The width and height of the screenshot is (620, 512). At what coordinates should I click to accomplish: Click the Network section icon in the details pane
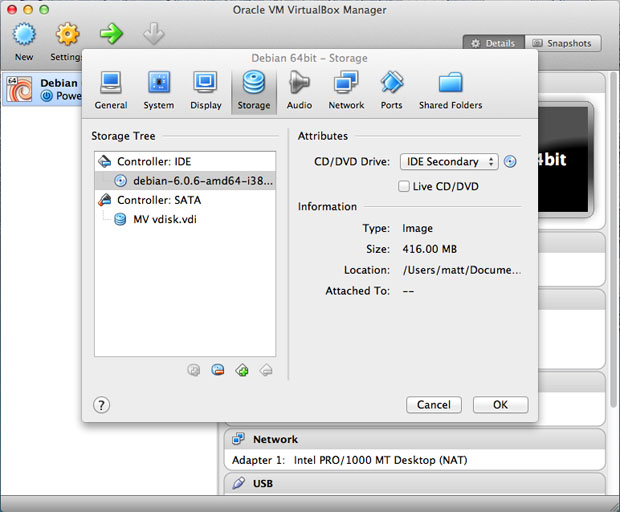coord(238,438)
